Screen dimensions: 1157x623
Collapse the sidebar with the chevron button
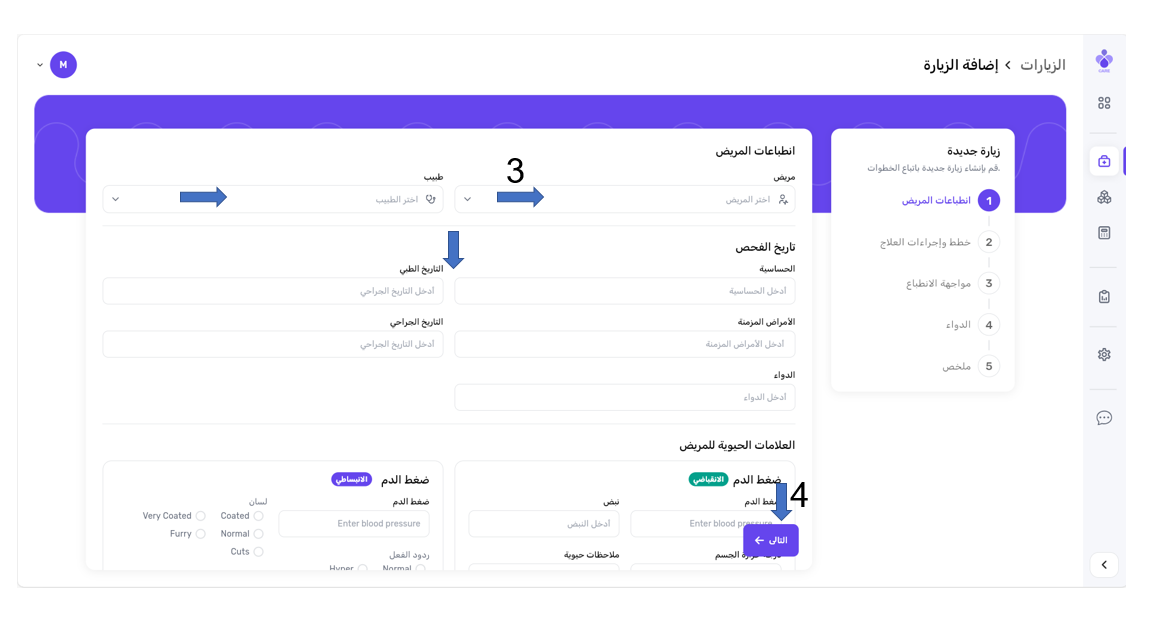[1104, 565]
